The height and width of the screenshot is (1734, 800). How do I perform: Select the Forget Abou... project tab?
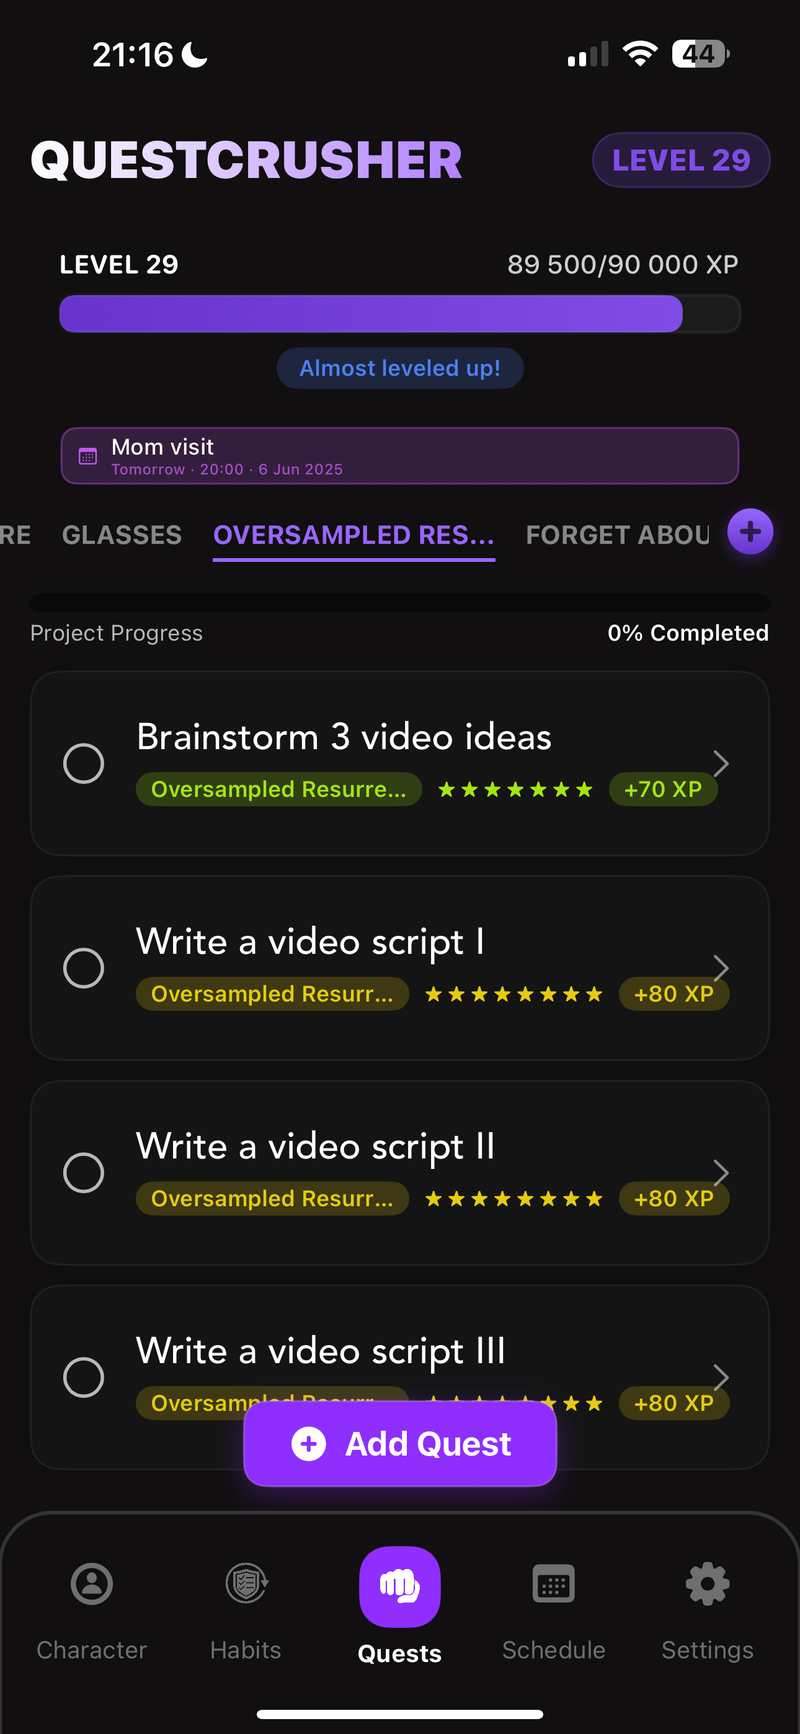coord(617,535)
